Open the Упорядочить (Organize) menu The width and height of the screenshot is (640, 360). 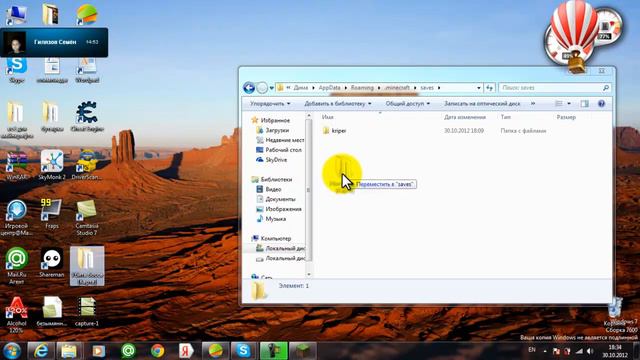coord(270,104)
